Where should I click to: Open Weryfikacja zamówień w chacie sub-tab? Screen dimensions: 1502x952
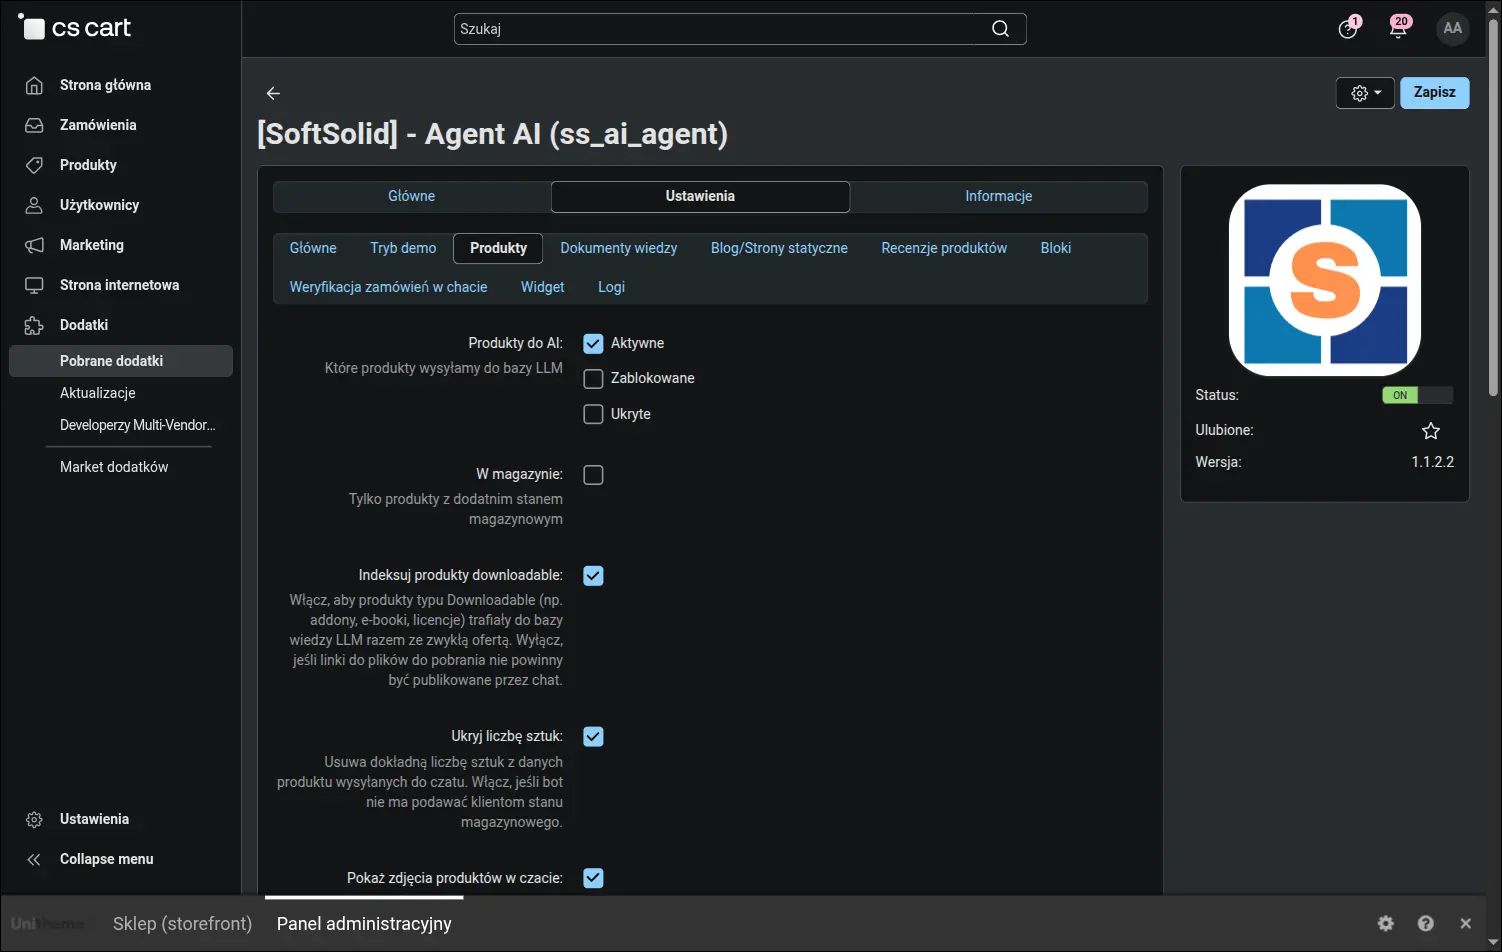coord(388,287)
